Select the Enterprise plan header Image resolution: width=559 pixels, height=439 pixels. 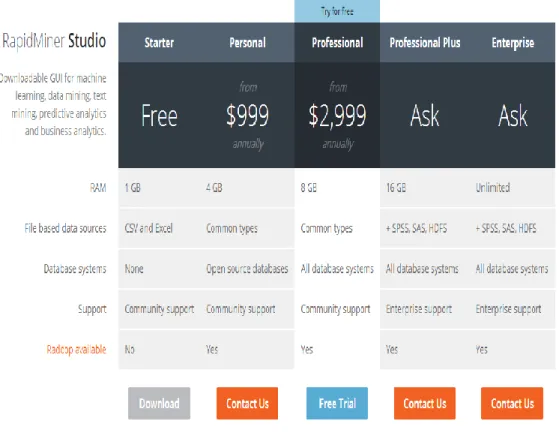pyautogui.click(x=513, y=43)
